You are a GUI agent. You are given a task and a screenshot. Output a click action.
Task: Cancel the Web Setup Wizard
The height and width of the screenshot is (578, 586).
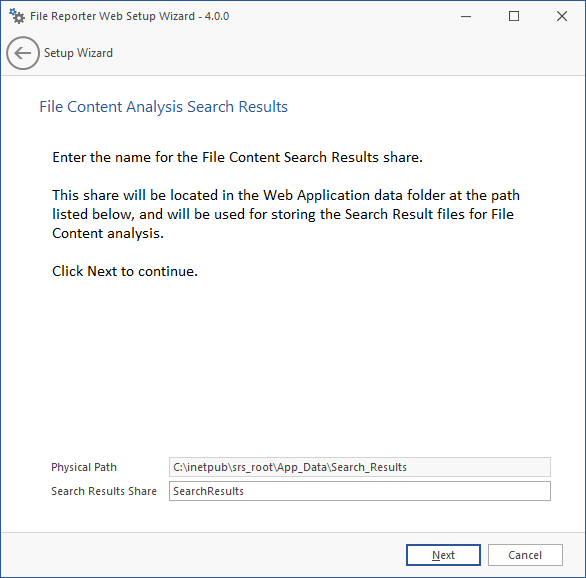(x=525, y=555)
